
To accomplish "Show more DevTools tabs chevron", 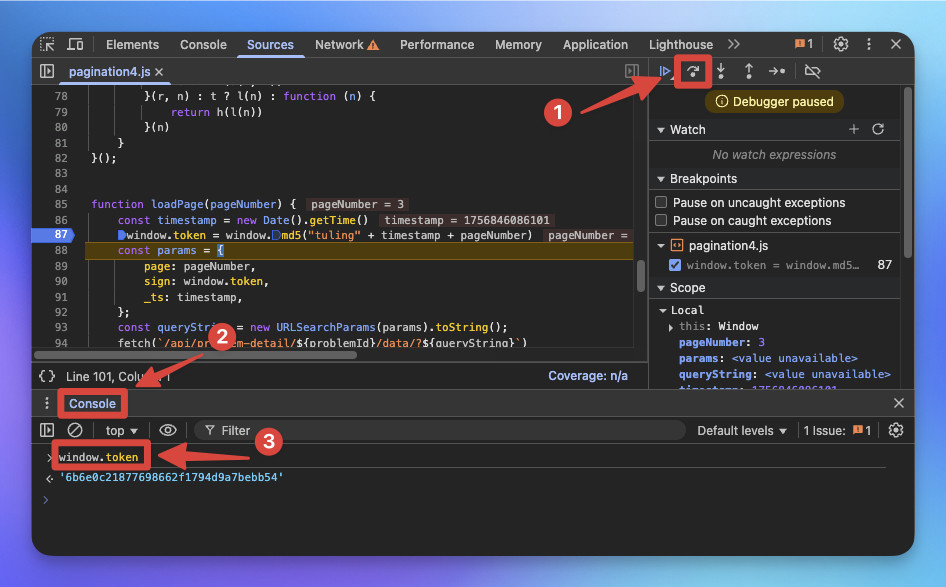I will (734, 44).
